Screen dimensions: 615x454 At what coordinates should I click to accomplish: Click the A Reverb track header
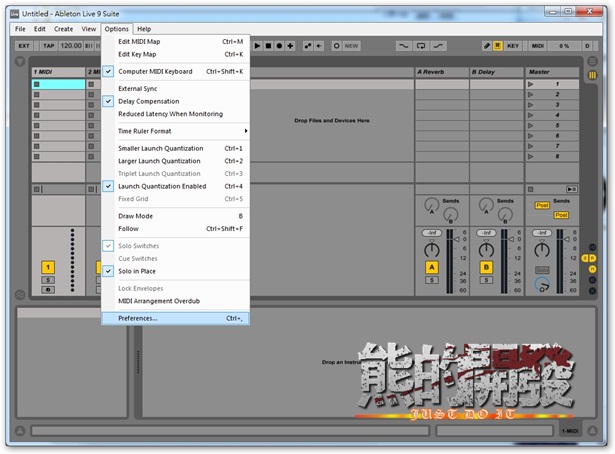tap(442, 72)
